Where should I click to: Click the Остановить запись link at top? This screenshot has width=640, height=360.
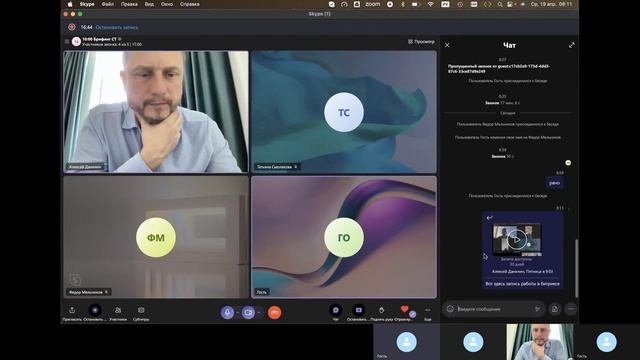(x=117, y=27)
